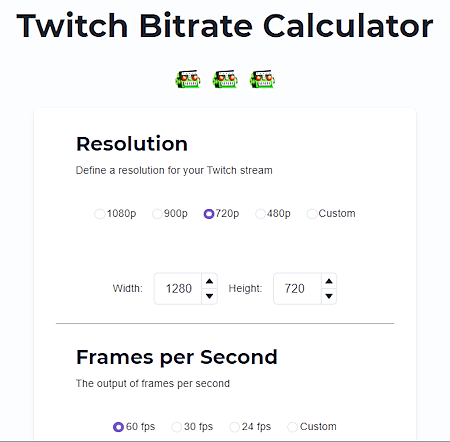The height and width of the screenshot is (442, 450).
Task: Choose the 720p resolution radio button
Action: pos(209,214)
